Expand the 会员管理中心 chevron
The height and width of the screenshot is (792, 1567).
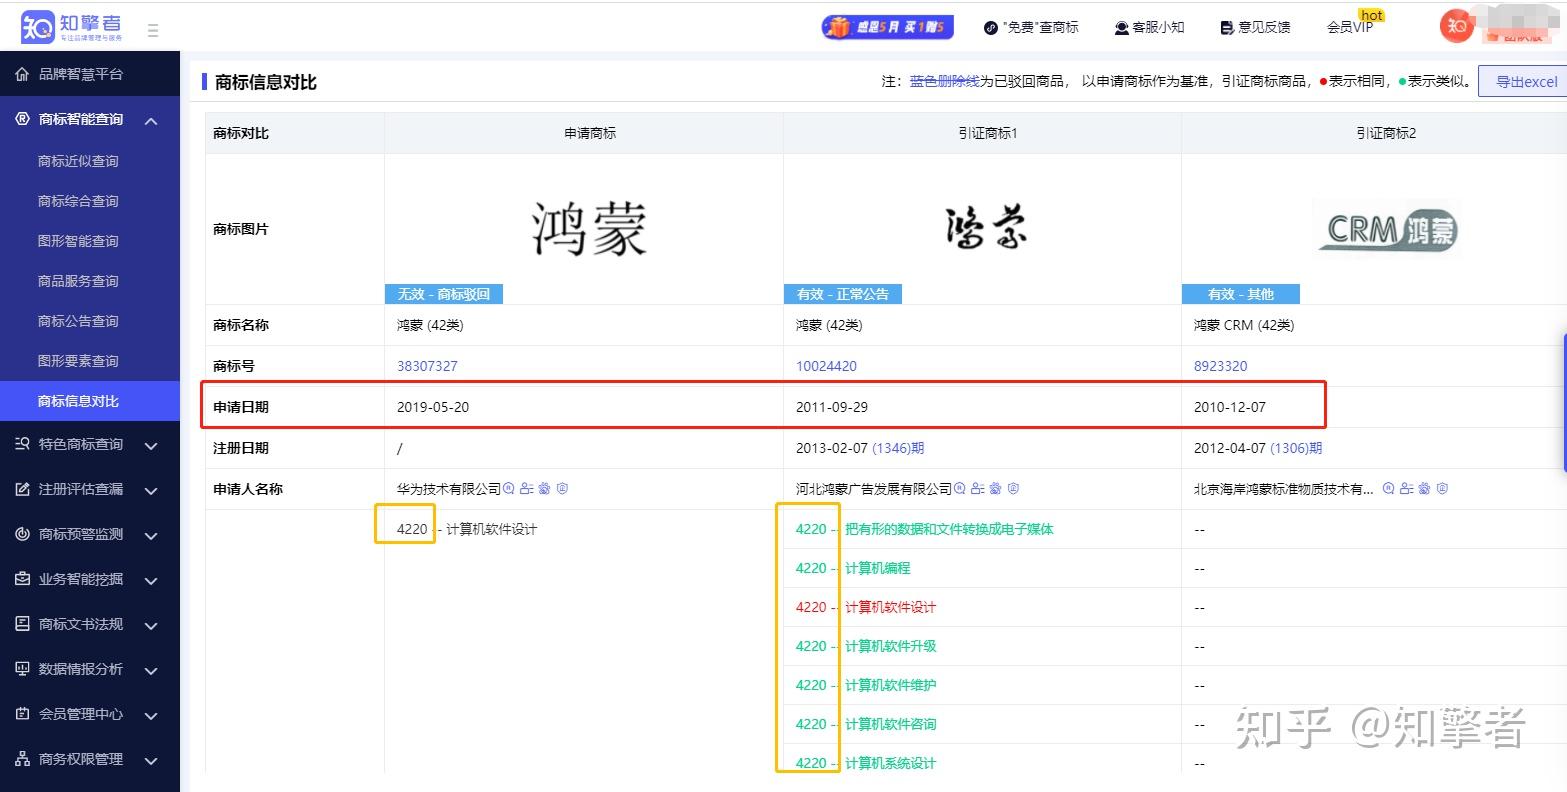(151, 716)
